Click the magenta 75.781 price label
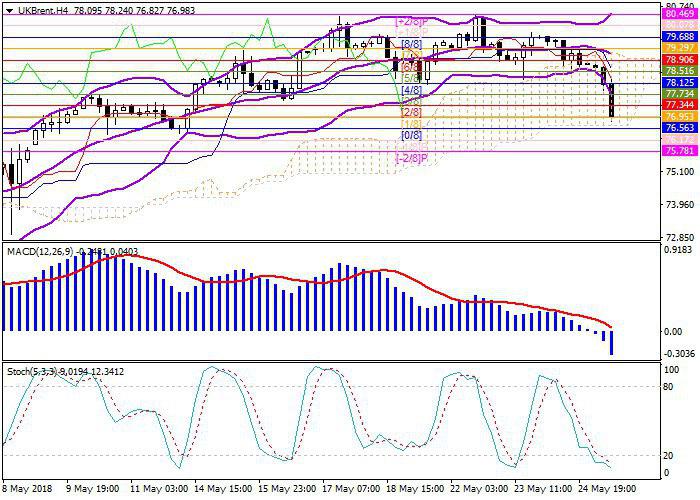This screenshot has height=500, width=700. pos(680,152)
